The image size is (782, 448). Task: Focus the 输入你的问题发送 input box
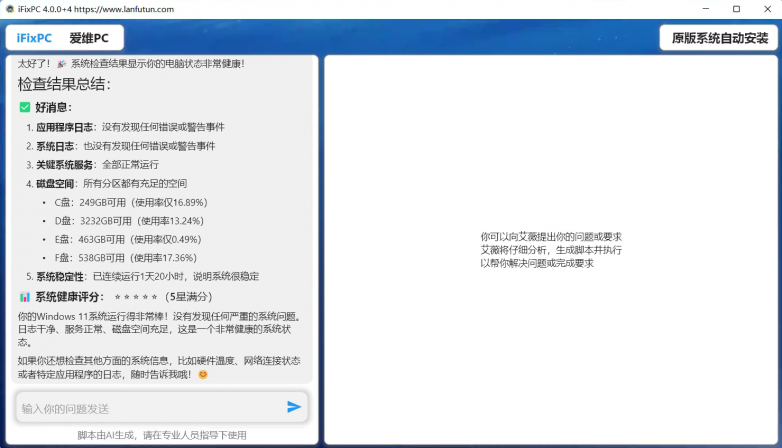(150, 408)
